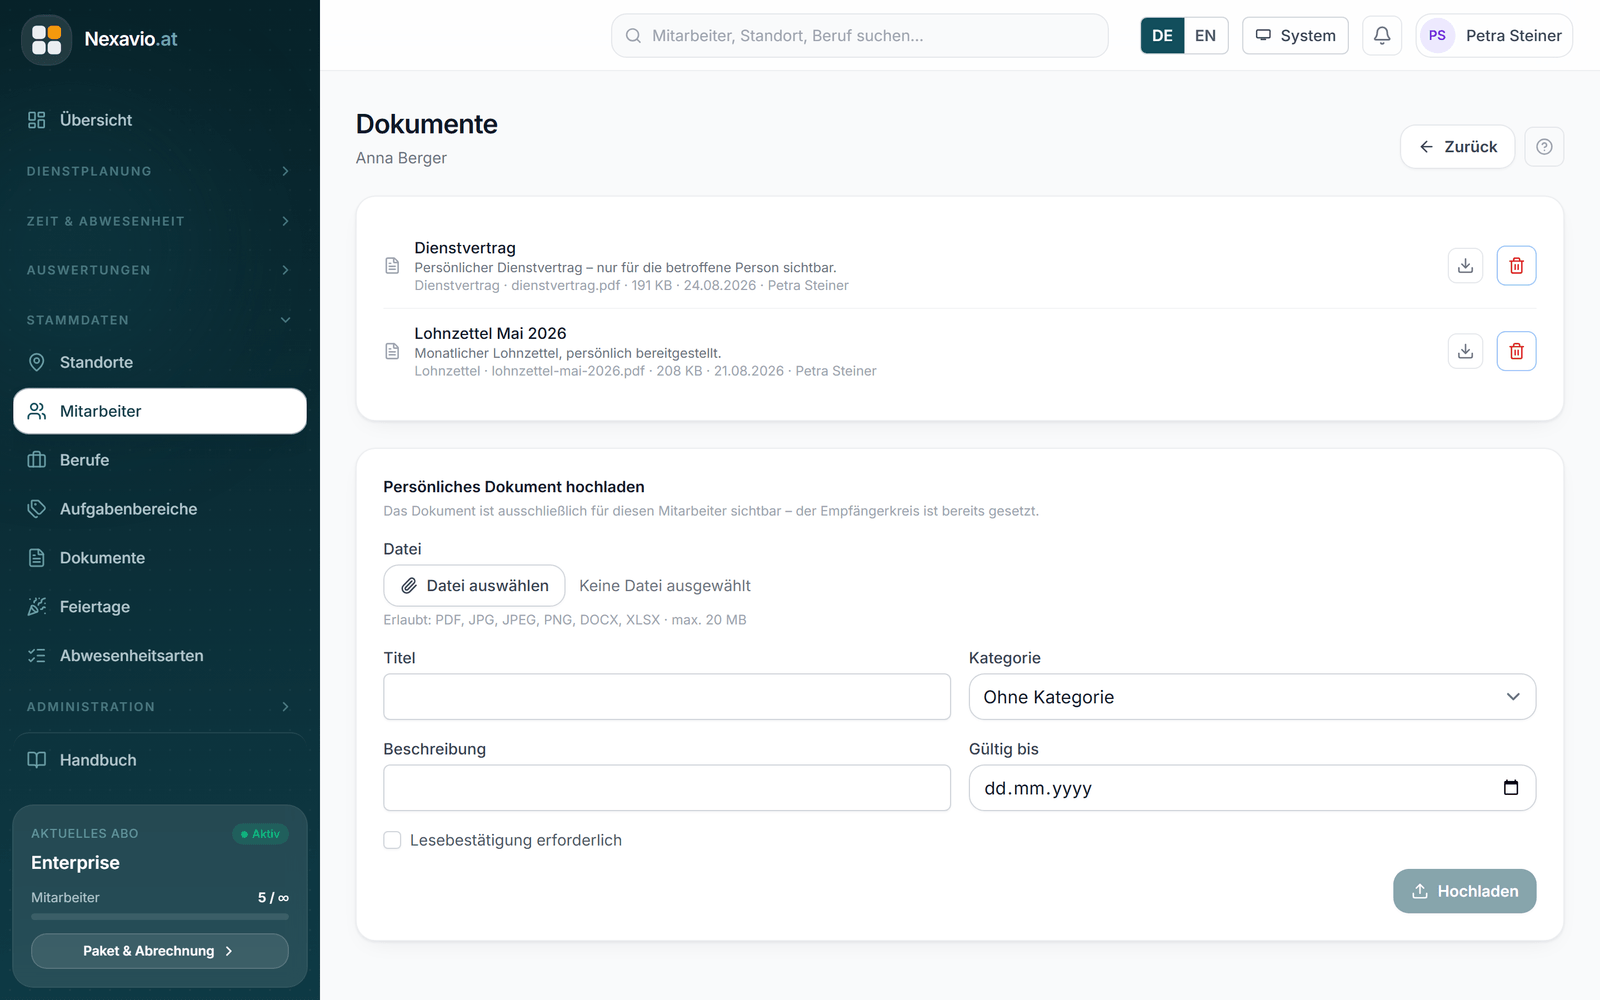Open Aufgabenbereiche from the sidebar
This screenshot has width=1600, height=1000.
click(160, 509)
